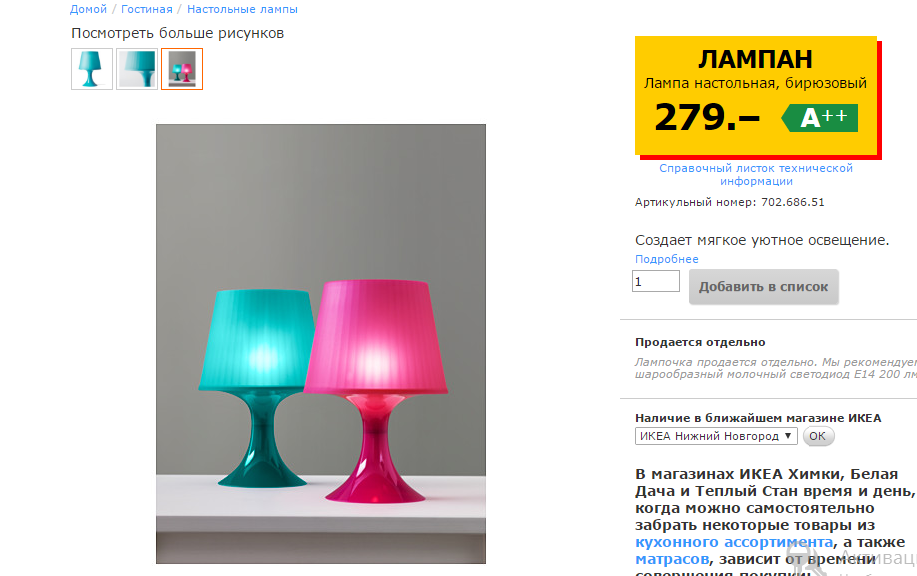Open the Подробнее link
The image size is (917, 576).
click(667, 259)
